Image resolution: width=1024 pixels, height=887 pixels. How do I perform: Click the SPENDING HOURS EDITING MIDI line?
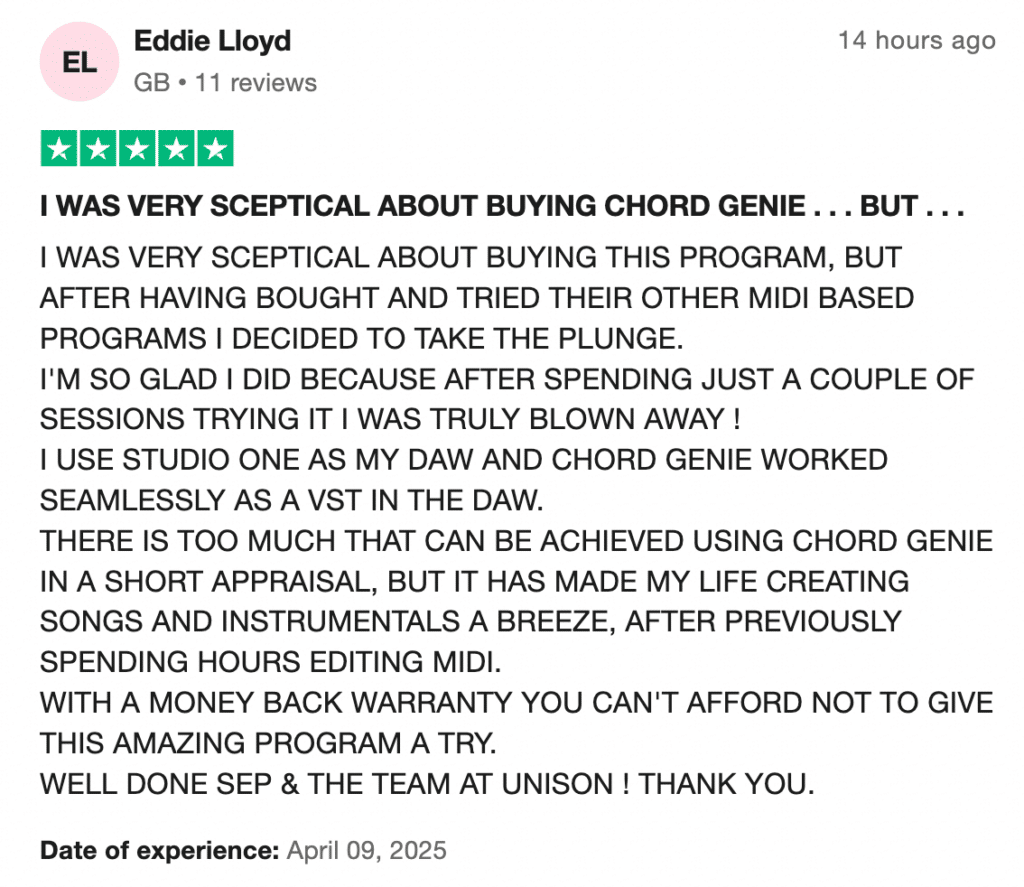pyautogui.click(x=270, y=662)
